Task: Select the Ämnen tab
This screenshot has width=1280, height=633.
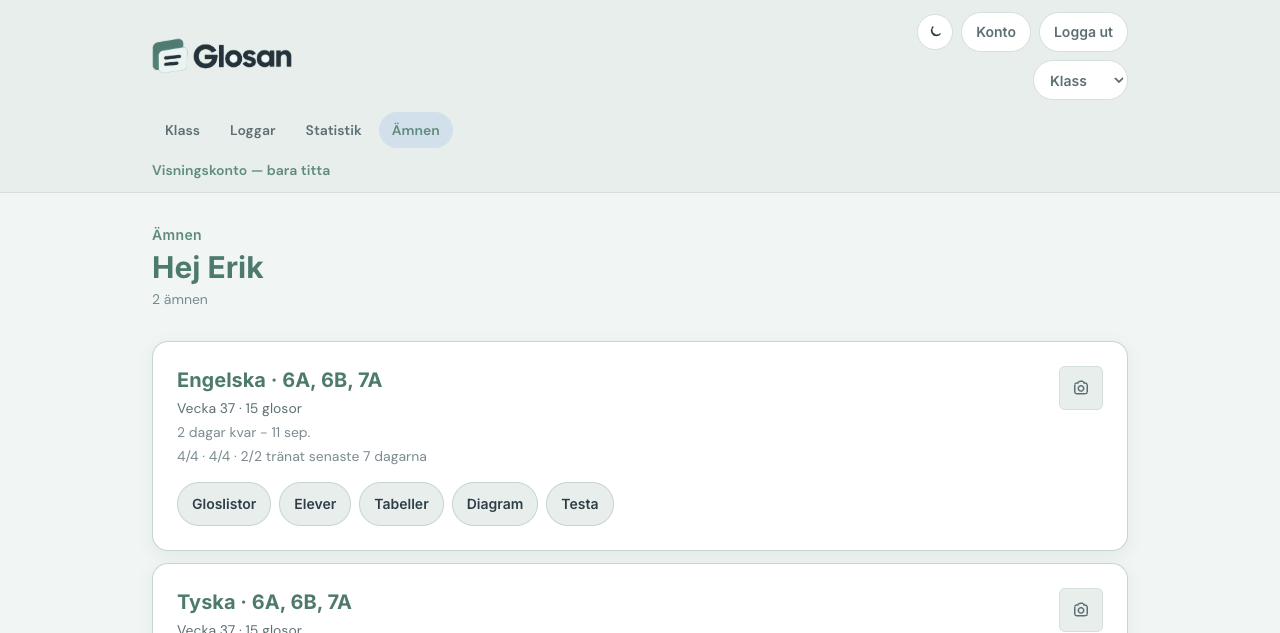Action: pos(416,130)
